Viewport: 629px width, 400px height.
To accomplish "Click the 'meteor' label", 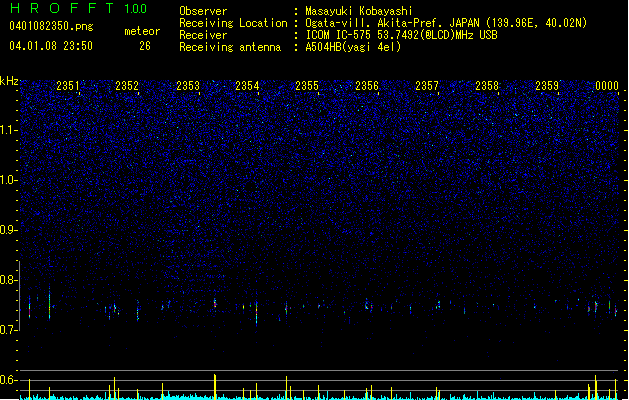I will pos(142,31).
